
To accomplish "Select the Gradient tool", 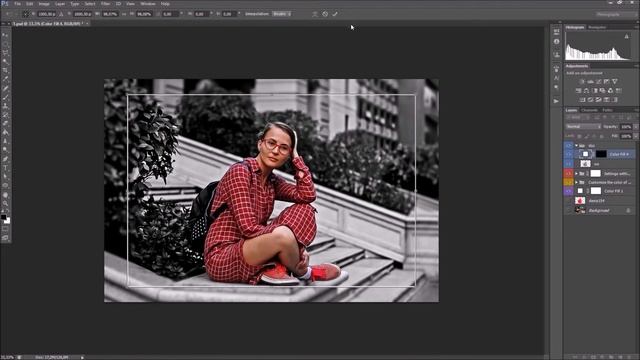I will tap(5, 132).
